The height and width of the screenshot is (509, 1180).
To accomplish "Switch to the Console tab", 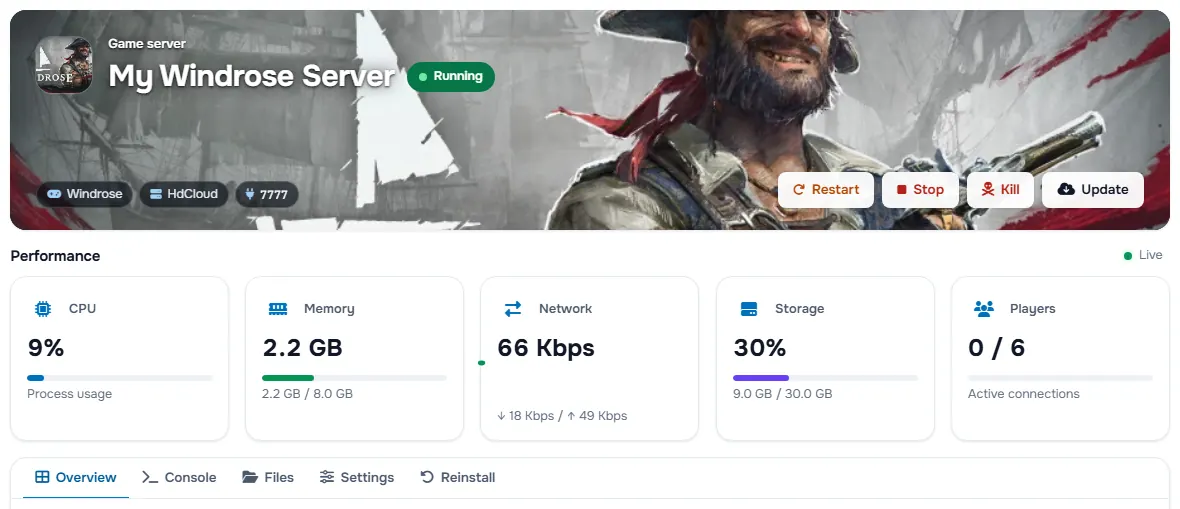I will [179, 477].
